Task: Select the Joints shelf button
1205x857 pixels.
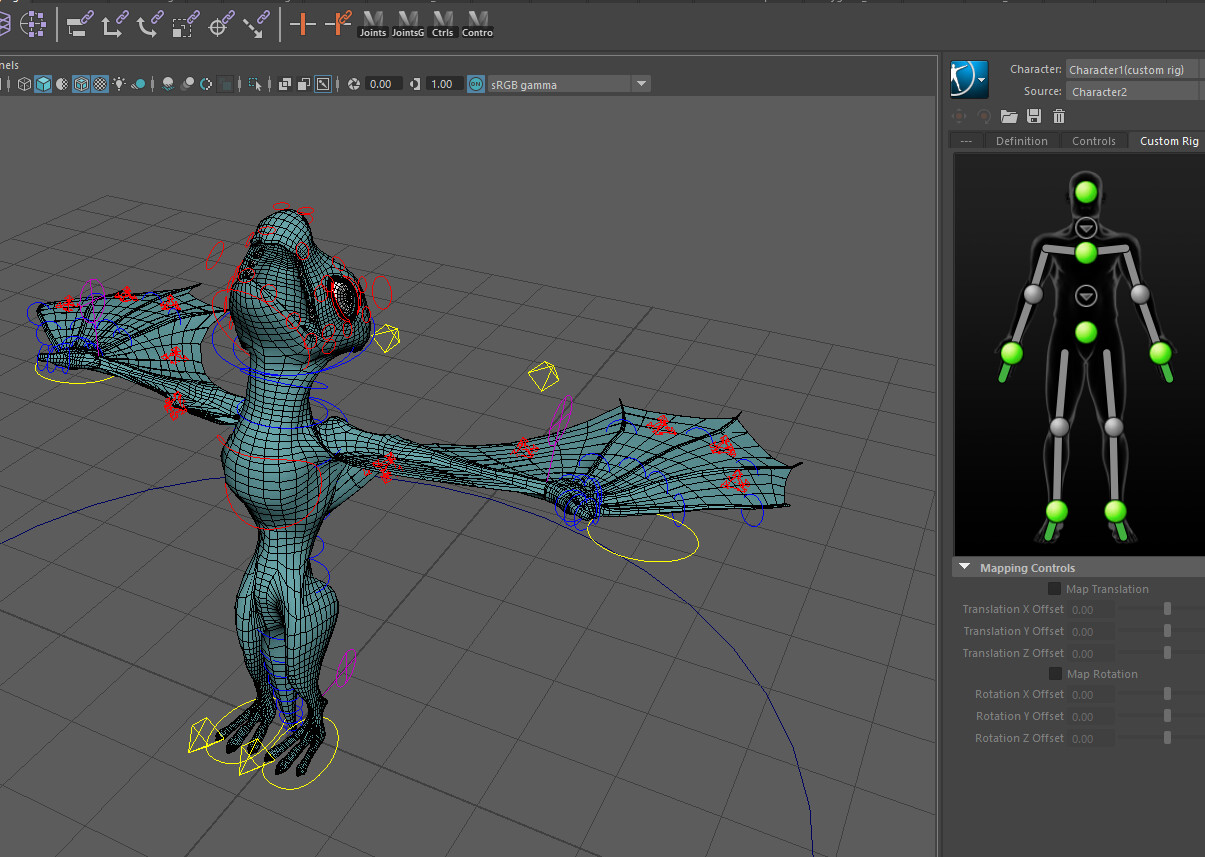Action: [x=372, y=22]
